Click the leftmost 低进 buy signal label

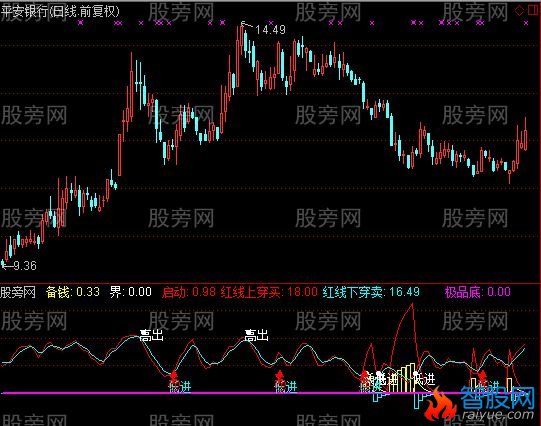180,387
